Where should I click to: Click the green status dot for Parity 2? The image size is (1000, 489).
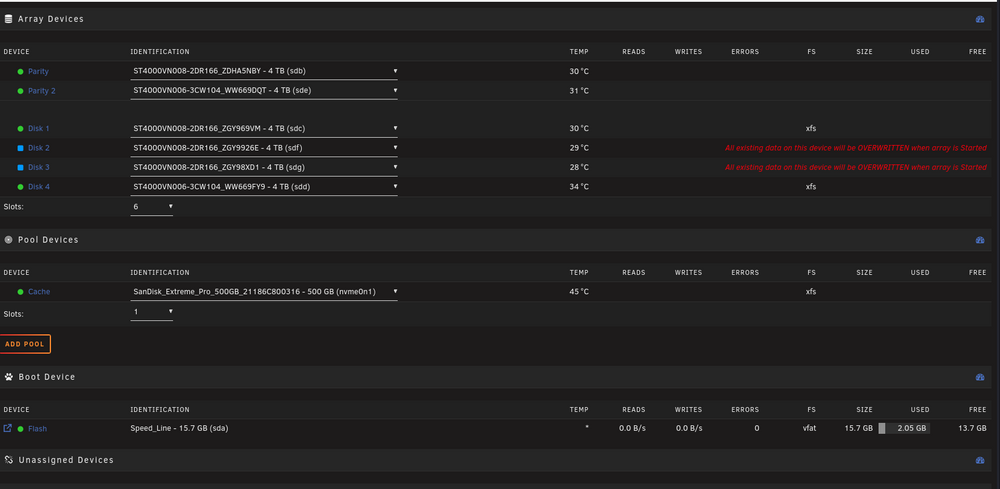click(20, 91)
